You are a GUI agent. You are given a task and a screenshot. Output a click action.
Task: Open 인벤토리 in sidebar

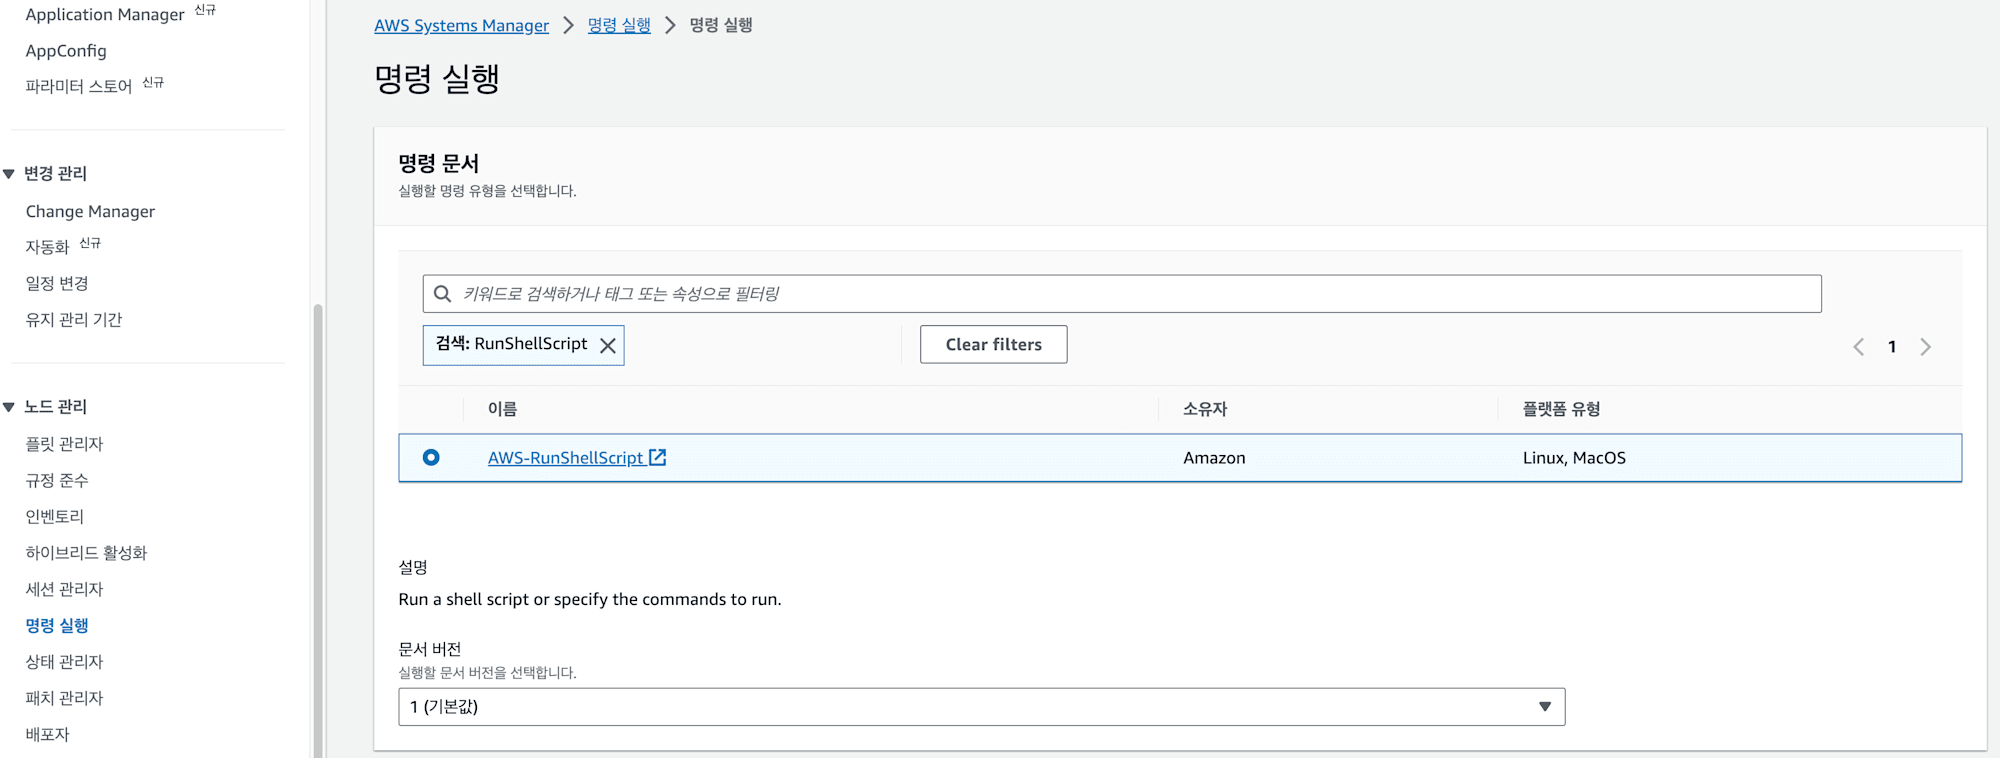pos(55,516)
